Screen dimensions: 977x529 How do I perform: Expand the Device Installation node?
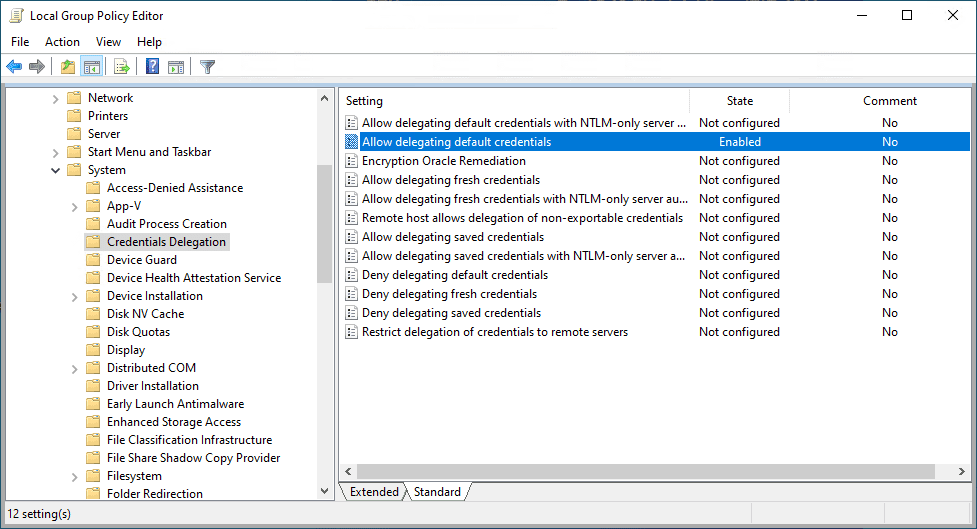[75, 296]
